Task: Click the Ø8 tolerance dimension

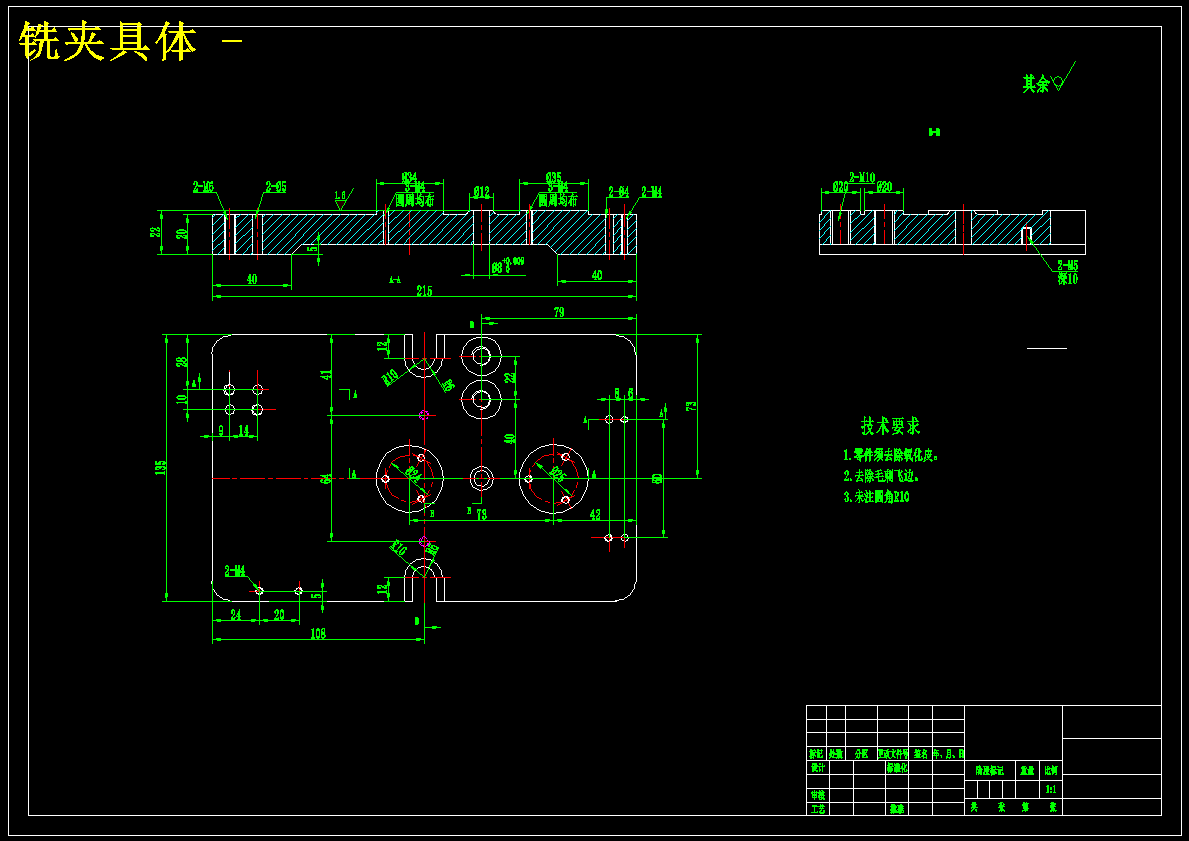Action: point(508,265)
